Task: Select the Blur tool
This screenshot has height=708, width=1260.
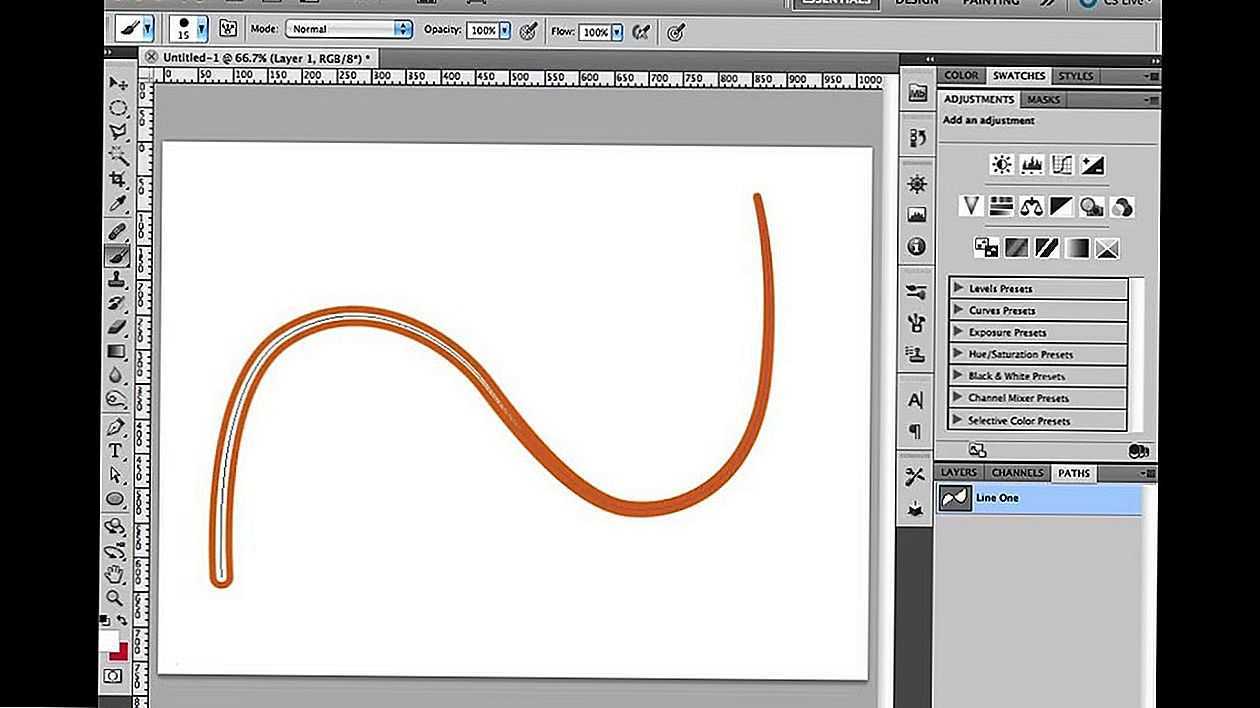Action: pyautogui.click(x=117, y=375)
